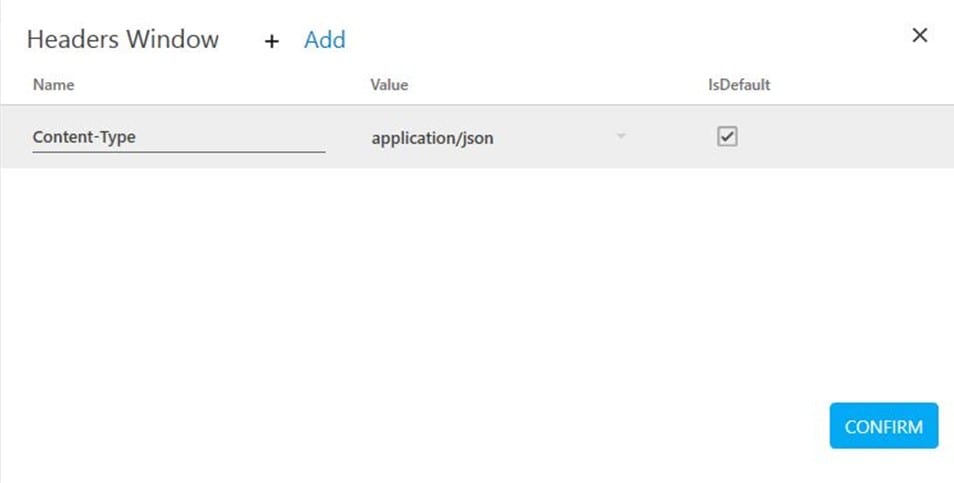954x483 pixels.
Task: Click row space between dropdown arrow and checkbox
Action: coord(670,137)
